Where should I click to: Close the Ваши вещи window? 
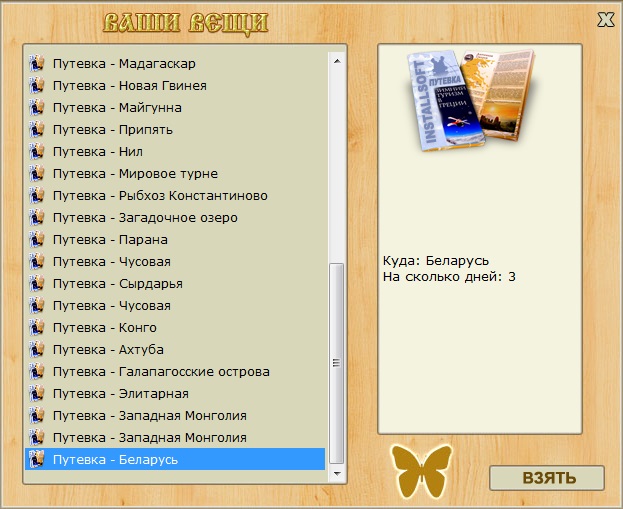click(606, 19)
